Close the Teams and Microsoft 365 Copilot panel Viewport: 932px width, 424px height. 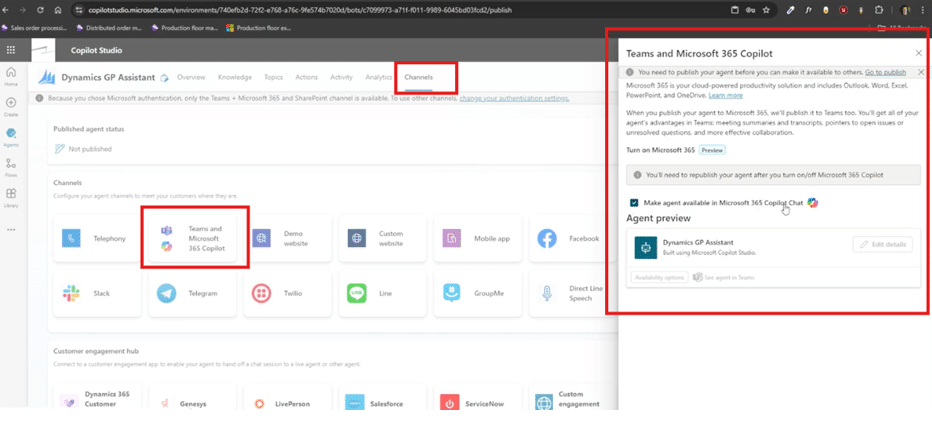[918, 54]
